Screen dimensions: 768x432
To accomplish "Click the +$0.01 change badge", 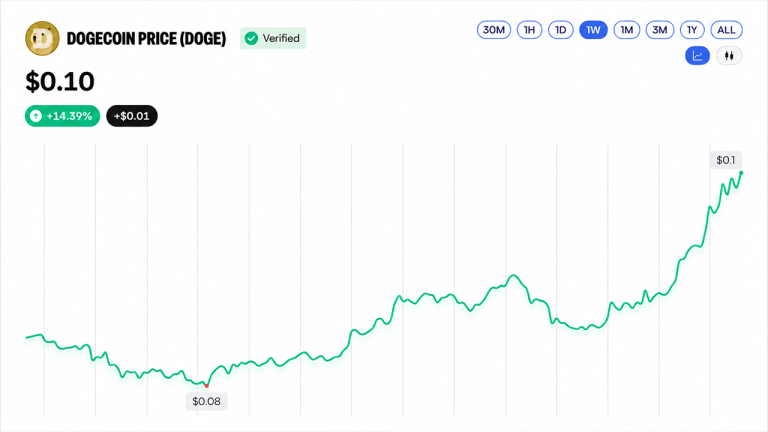I will click(132, 116).
